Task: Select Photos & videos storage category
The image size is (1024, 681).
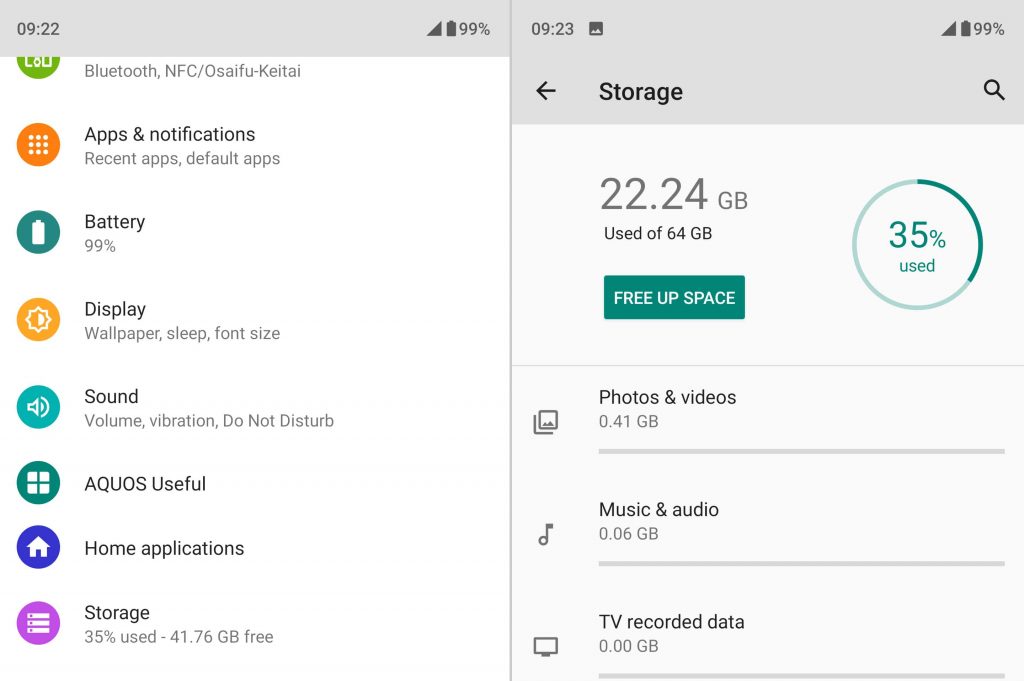Action: (768, 421)
